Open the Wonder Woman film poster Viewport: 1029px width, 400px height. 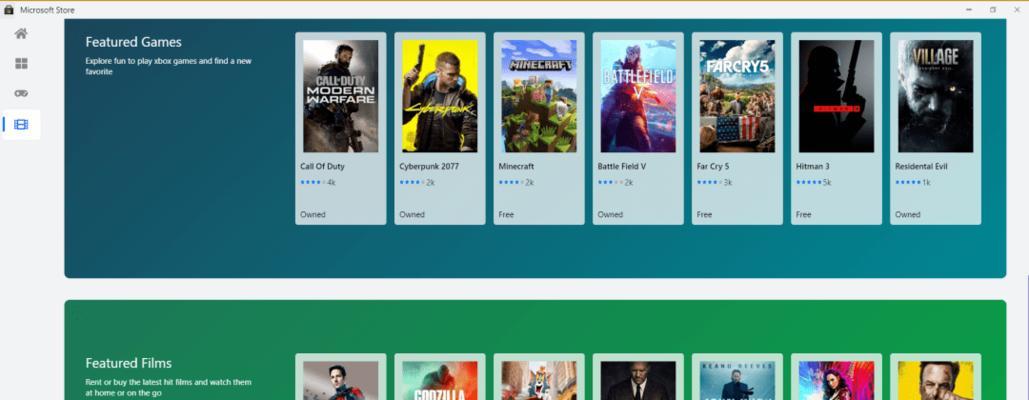(x=836, y=380)
